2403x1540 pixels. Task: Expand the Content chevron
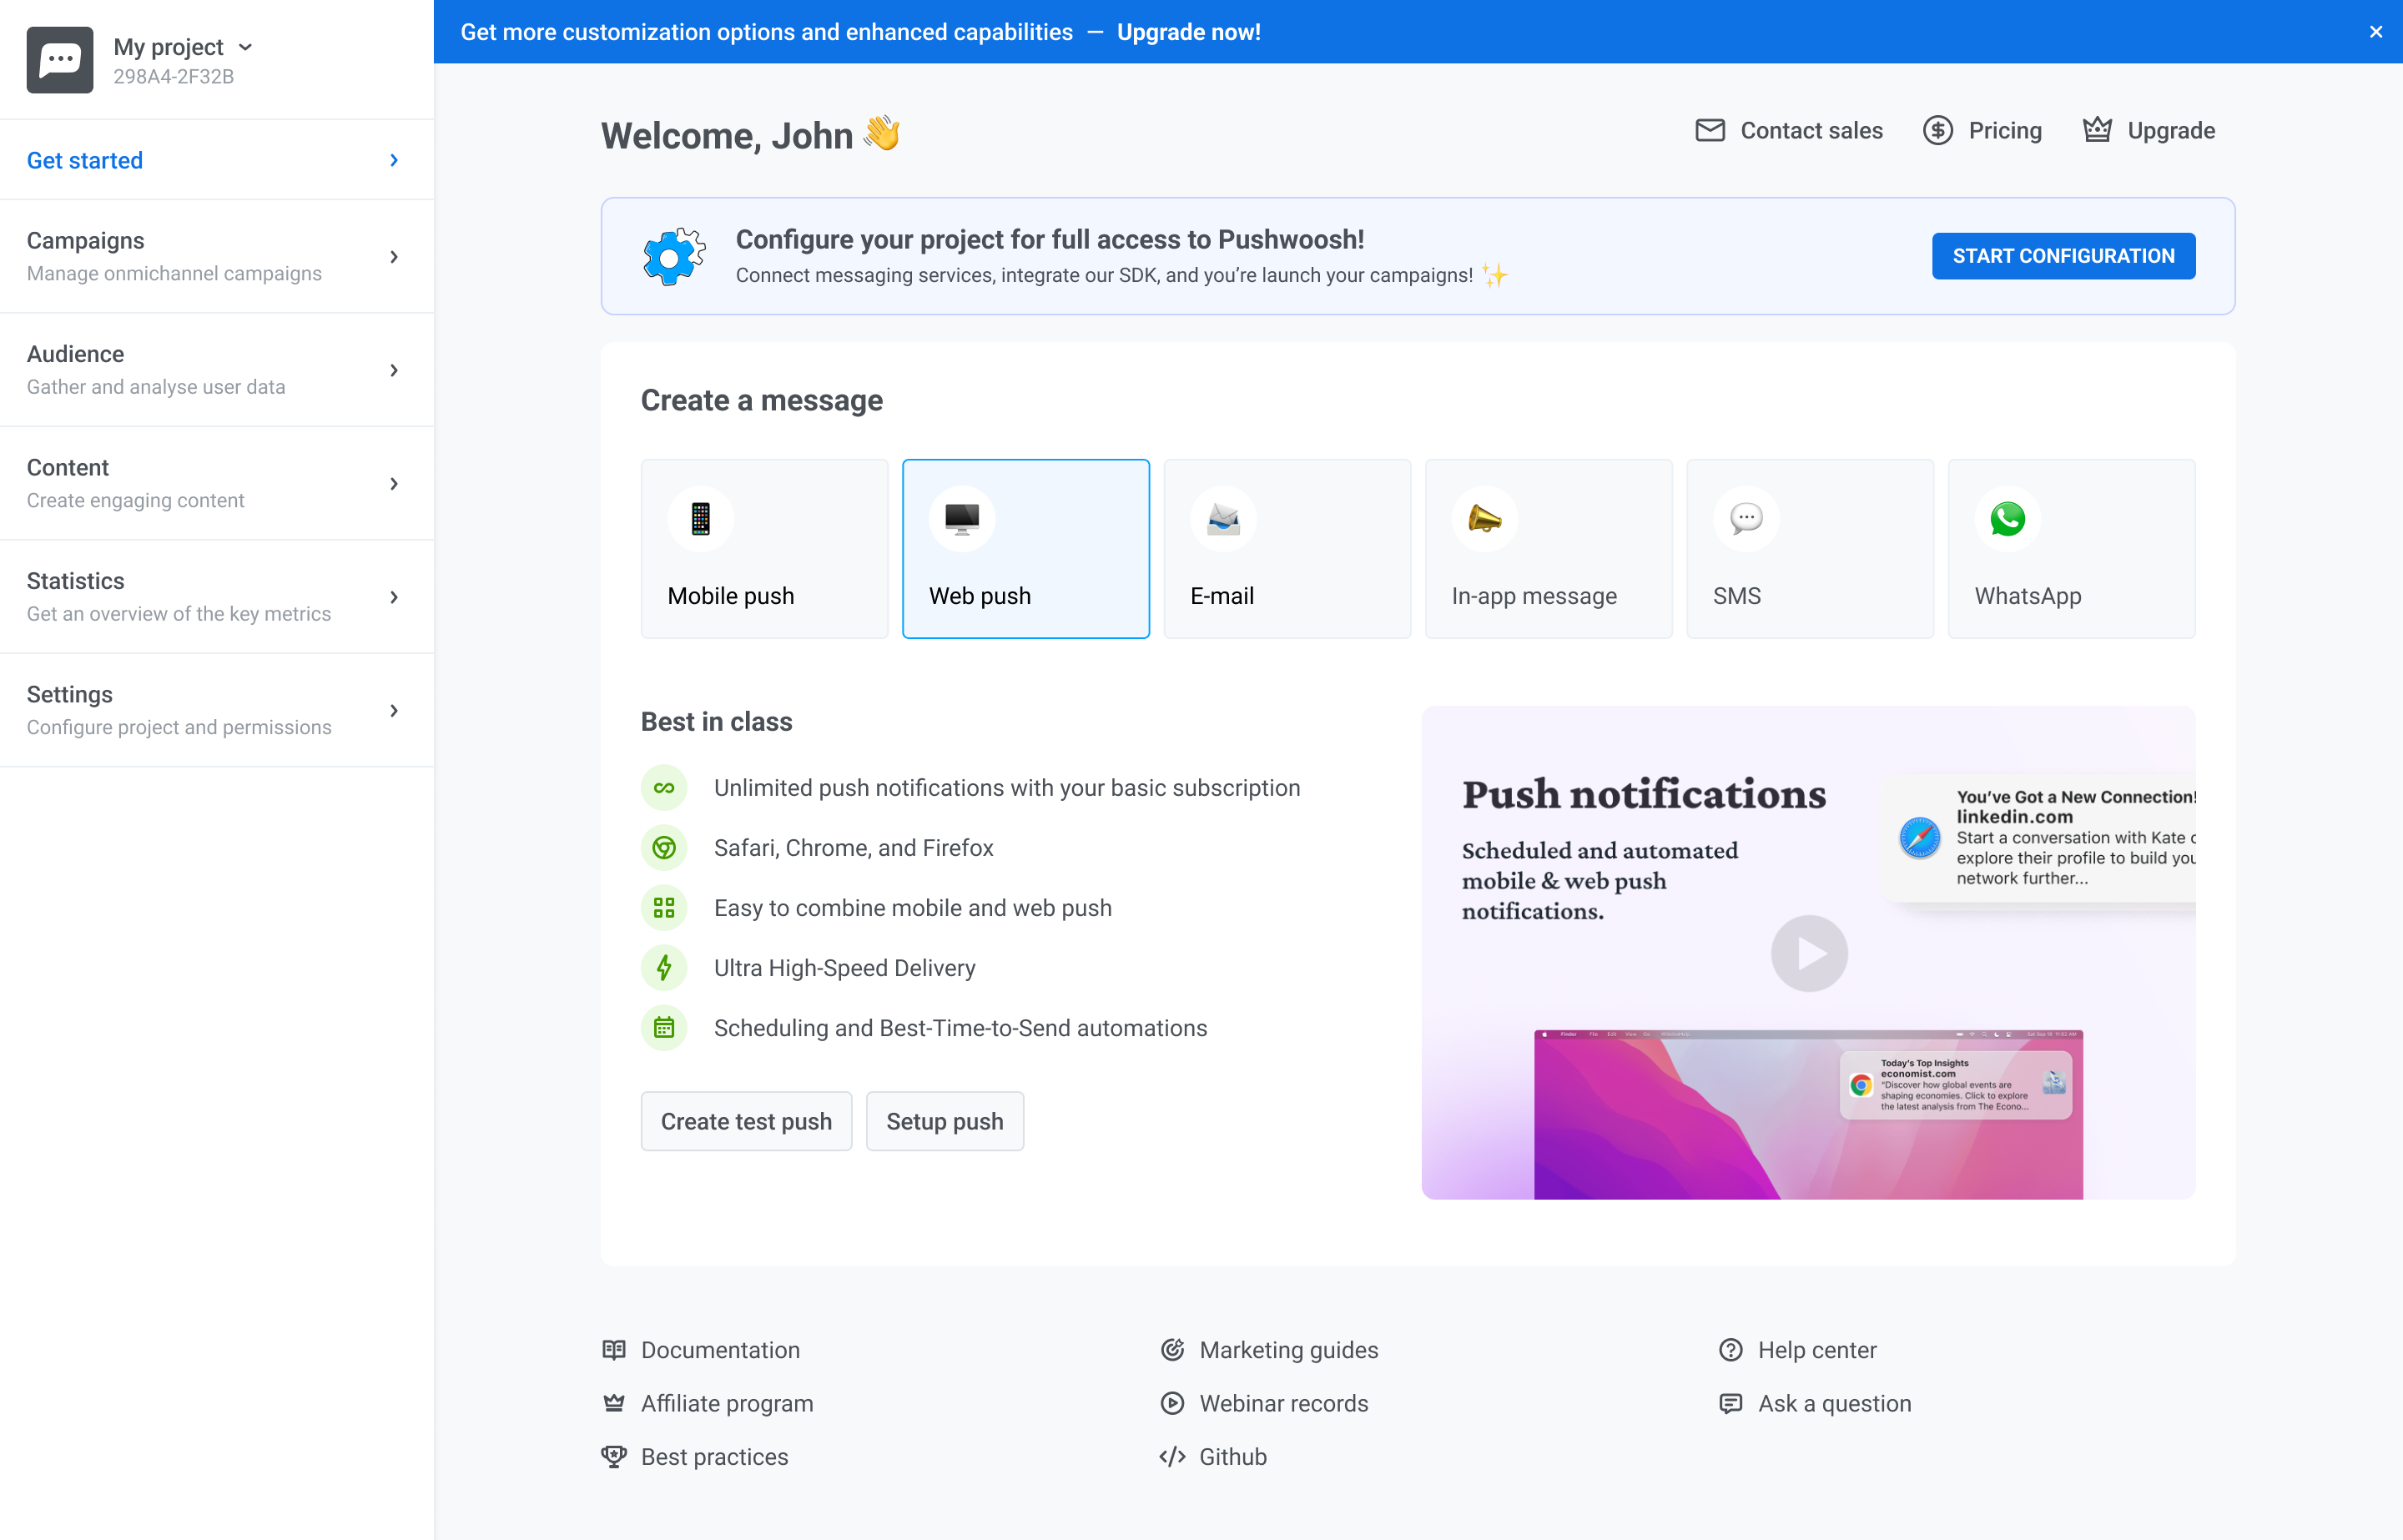(x=394, y=484)
